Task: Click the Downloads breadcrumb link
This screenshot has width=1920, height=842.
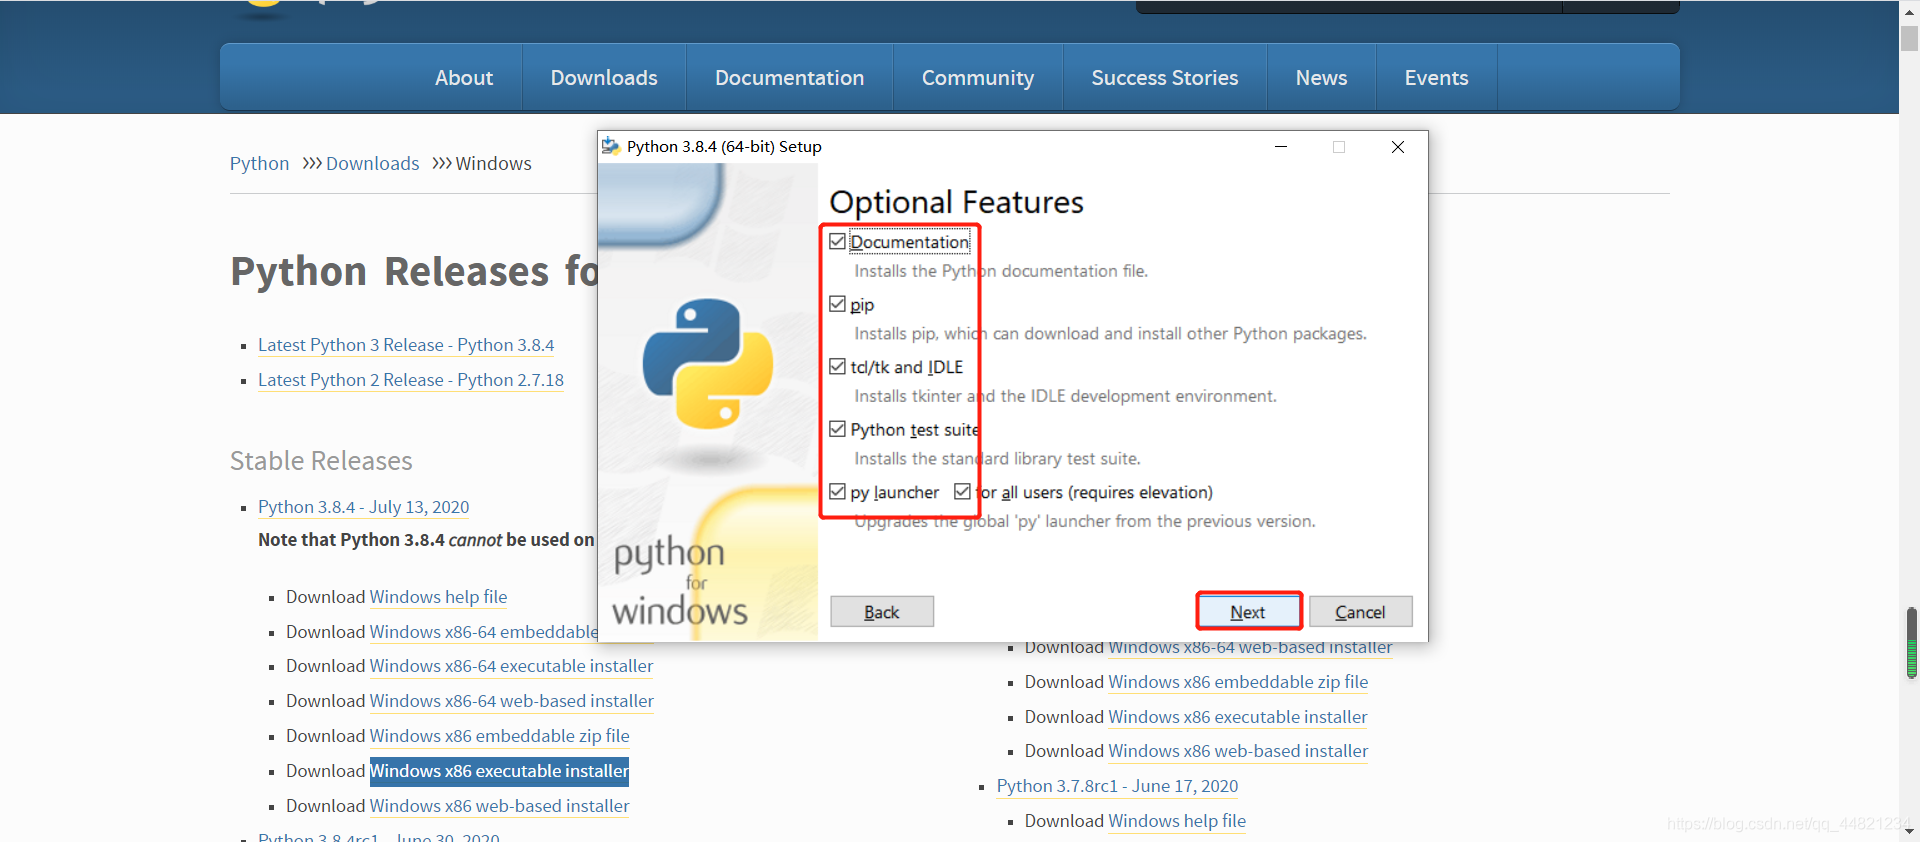Action: click(x=372, y=163)
